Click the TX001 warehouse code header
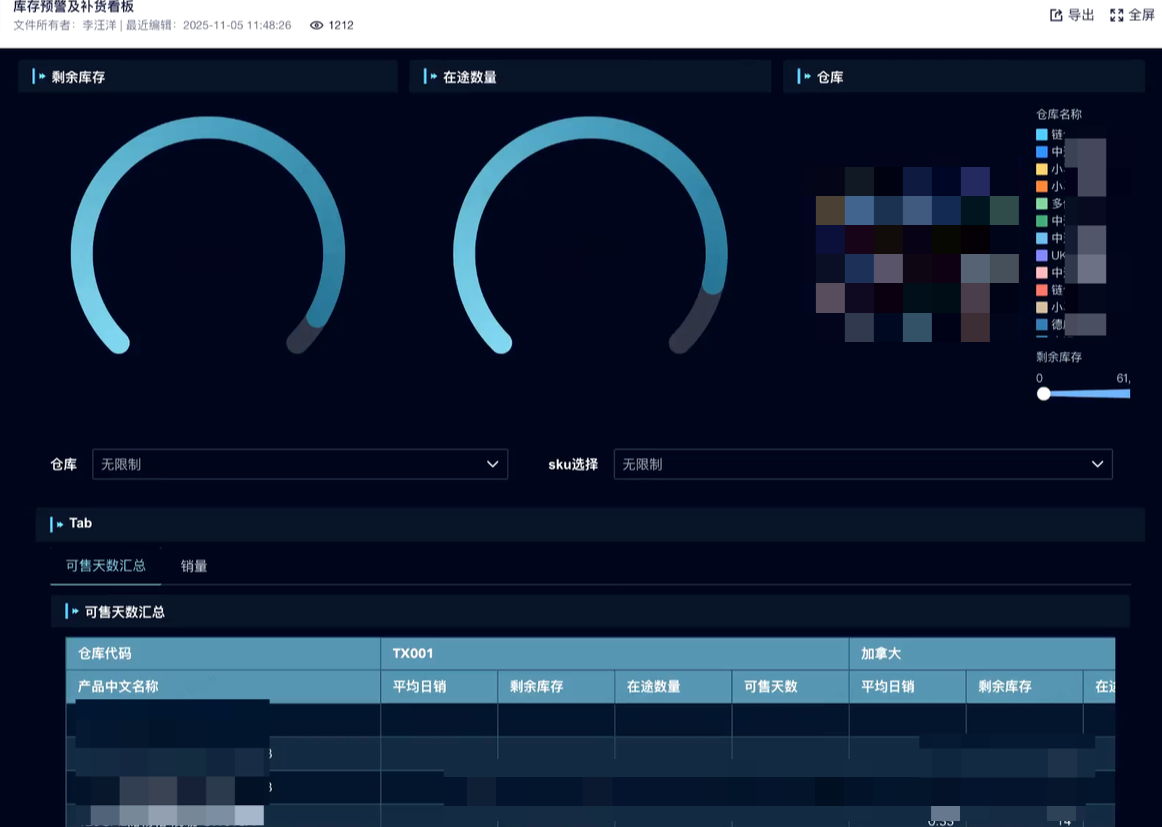This screenshot has height=827, width=1162. coord(413,654)
